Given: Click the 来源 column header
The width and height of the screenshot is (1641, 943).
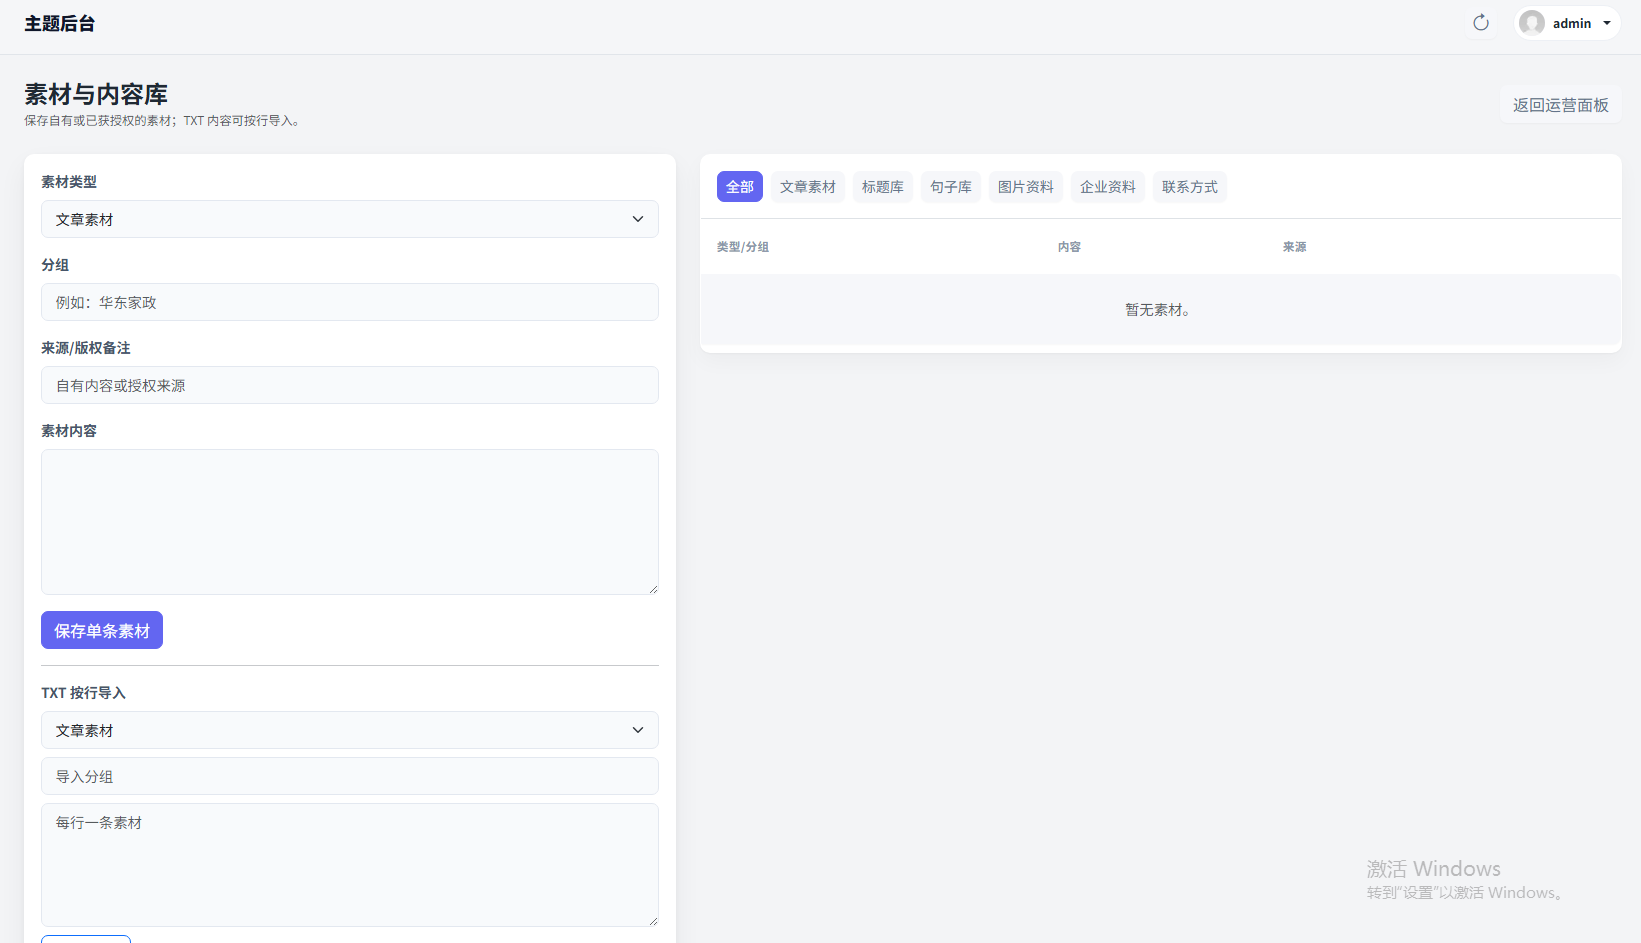Looking at the screenshot, I should click(x=1294, y=247).
